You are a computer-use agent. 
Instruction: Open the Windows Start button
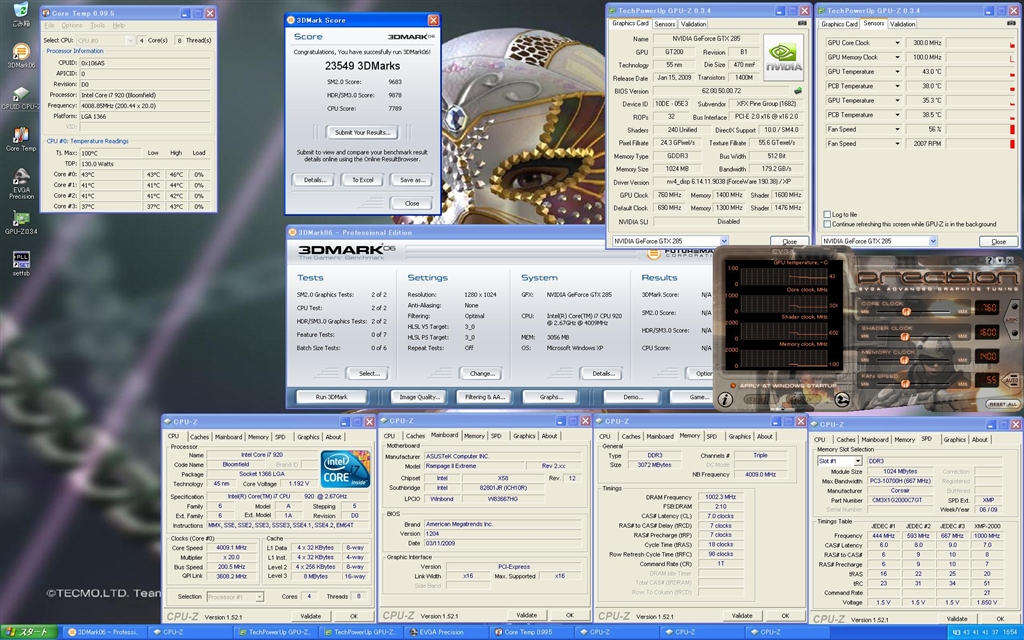(x=29, y=632)
